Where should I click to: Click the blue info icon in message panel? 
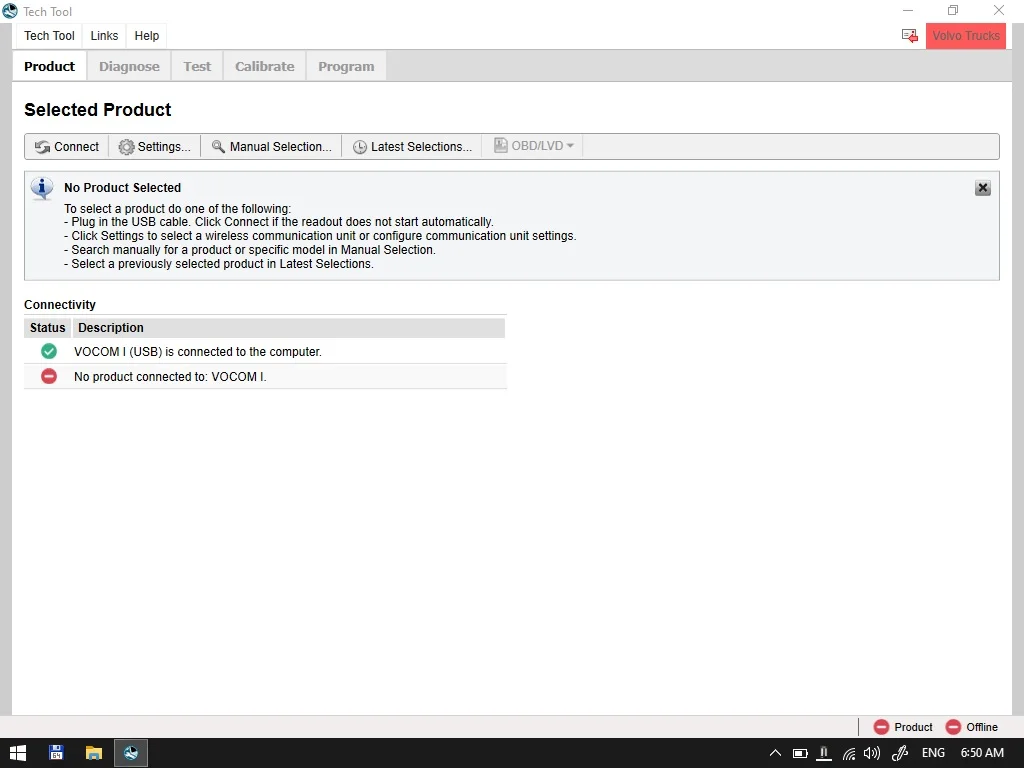42,188
